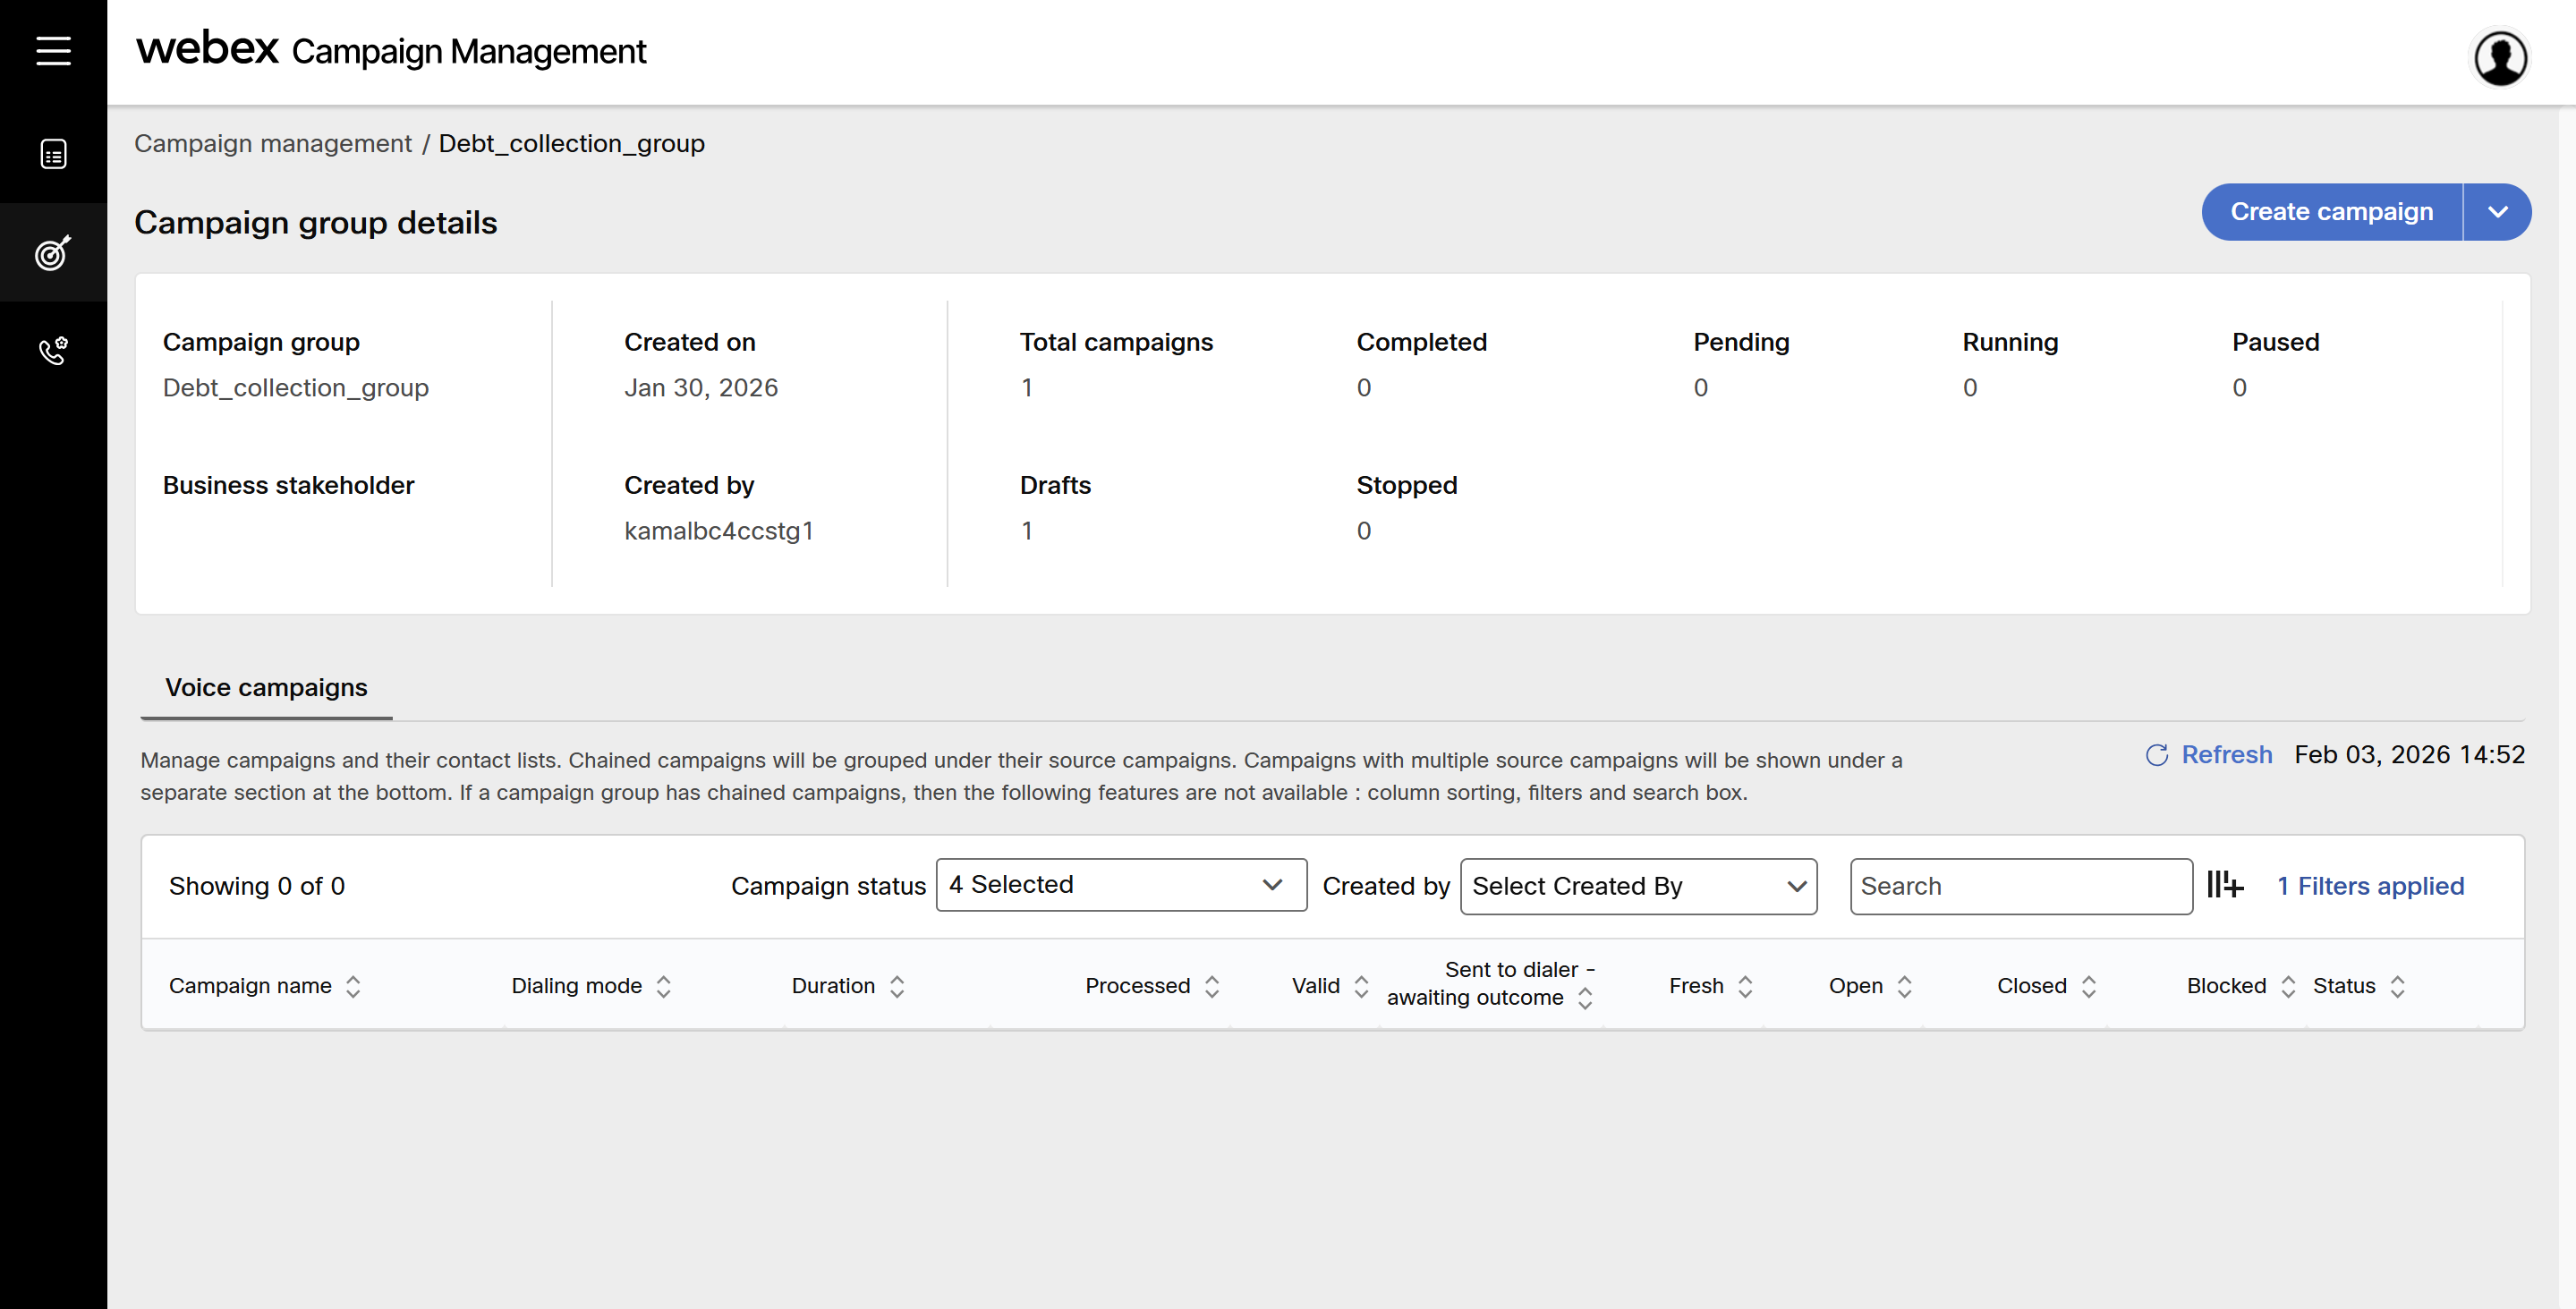2576x1309 pixels.
Task: Click the Refresh circular arrow icon
Action: coord(2157,755)
